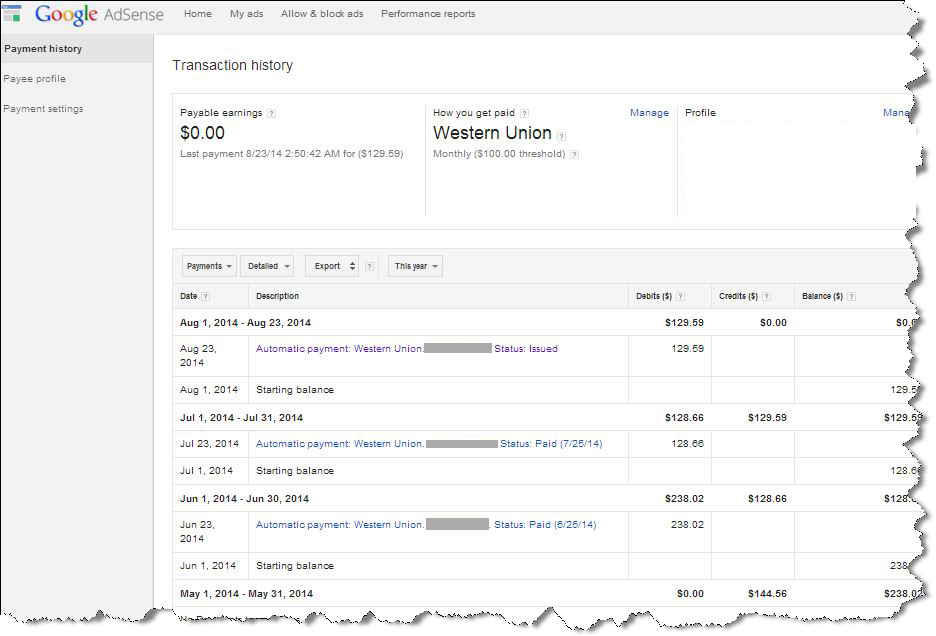Click help icon next to Western Union

(x=561, y=136)
